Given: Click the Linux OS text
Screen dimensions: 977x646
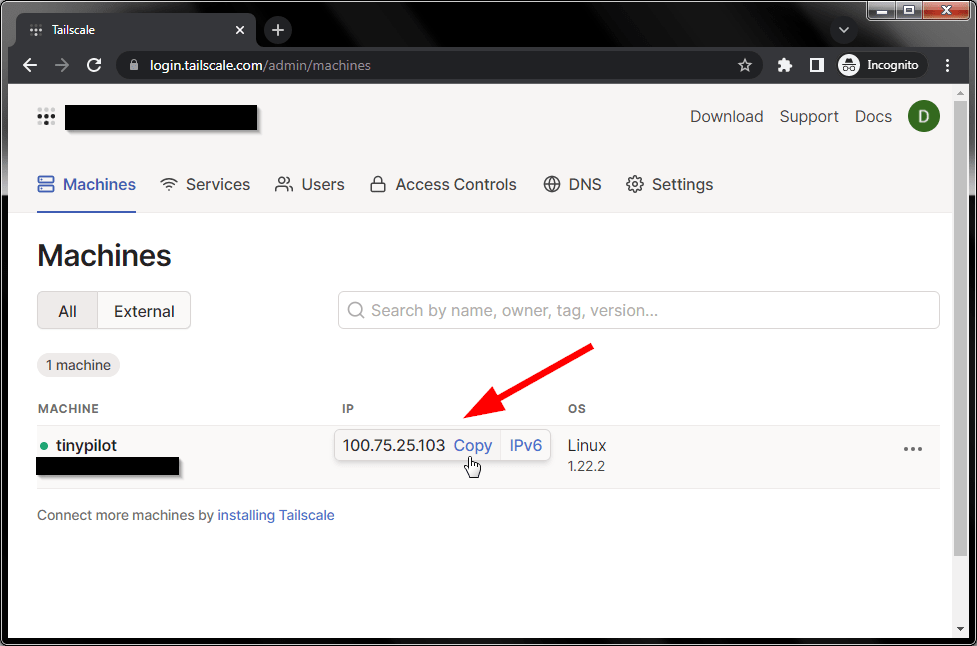Looking at the screenshot, I should click(x=587, y=445).
